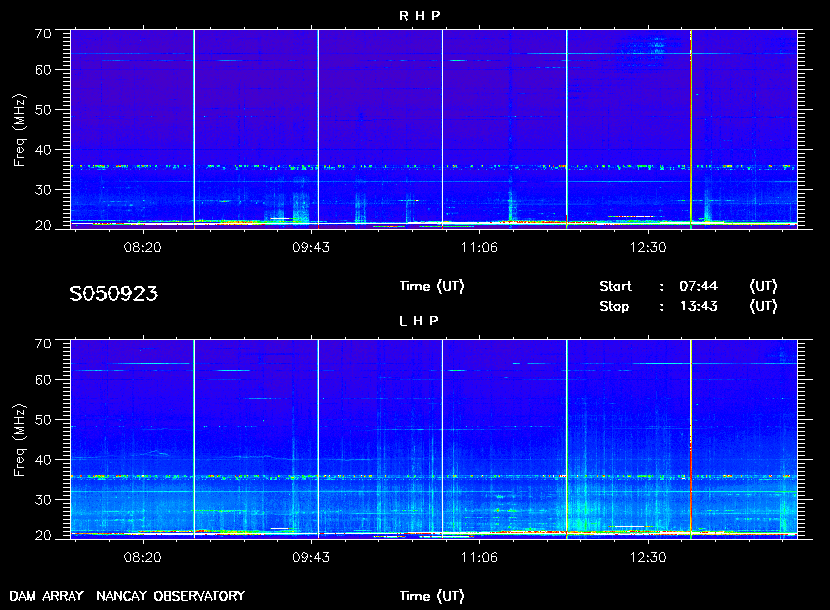The width and height of the screenshot is (830, 610).
Task: Click the 50 frequency tick on the RHP axis
Action: [43, 110]
